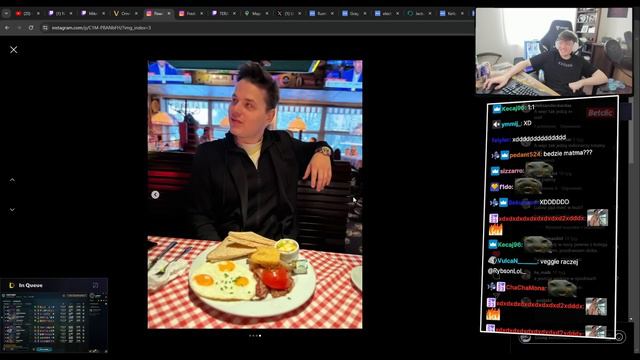
Task: Close the Google Maps tab
Action: click(x=267, y=13)
